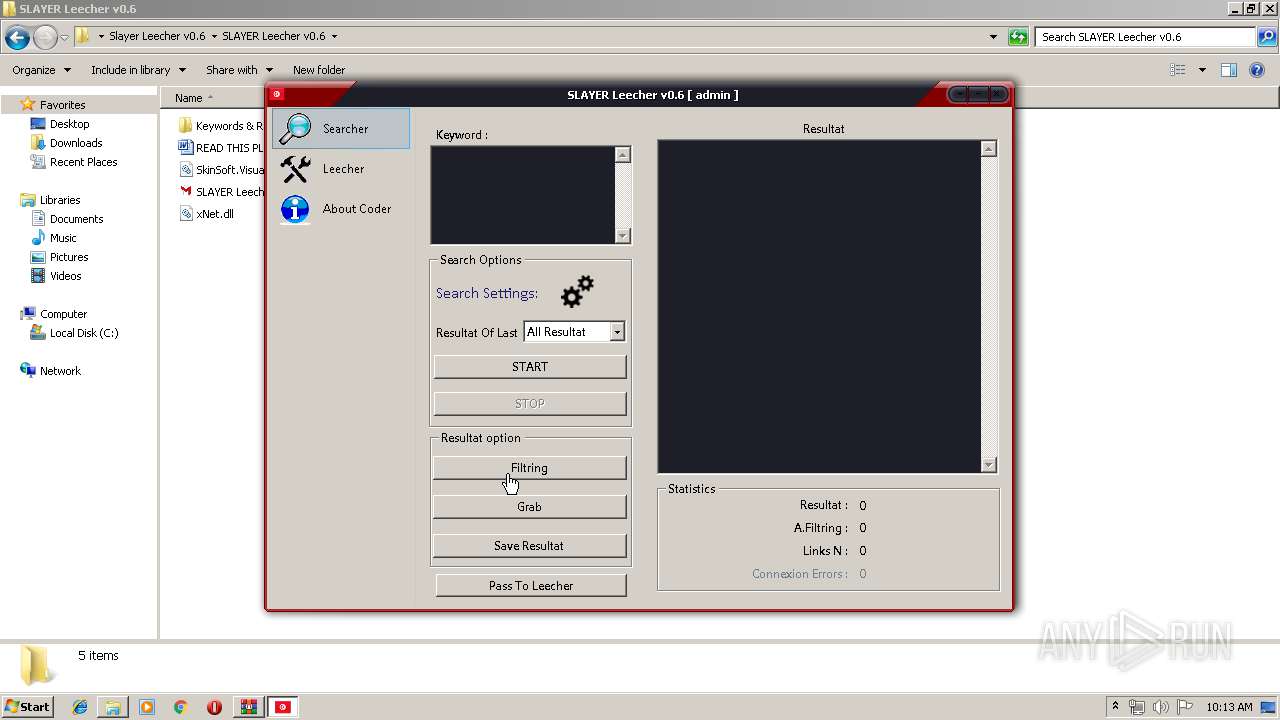Open Windows Media Player from taskbar
This screenshot has height=720, width=1280.
(147, 707)
